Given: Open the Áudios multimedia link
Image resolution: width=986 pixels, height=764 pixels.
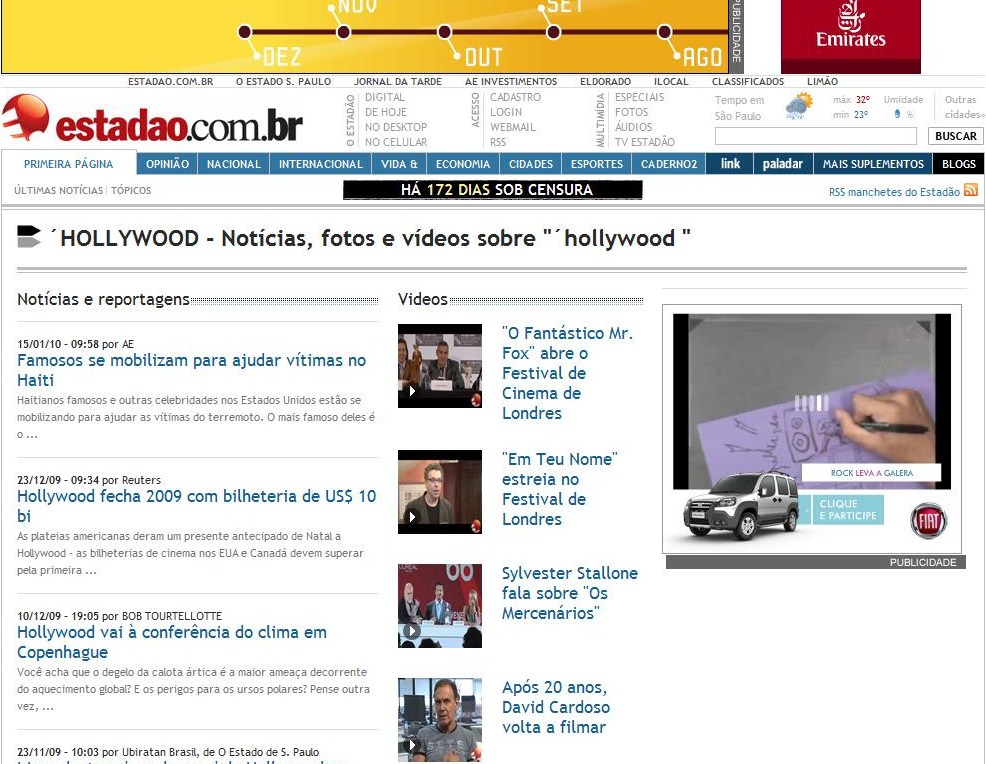Looking at the screenshot, I should [633, 127].
